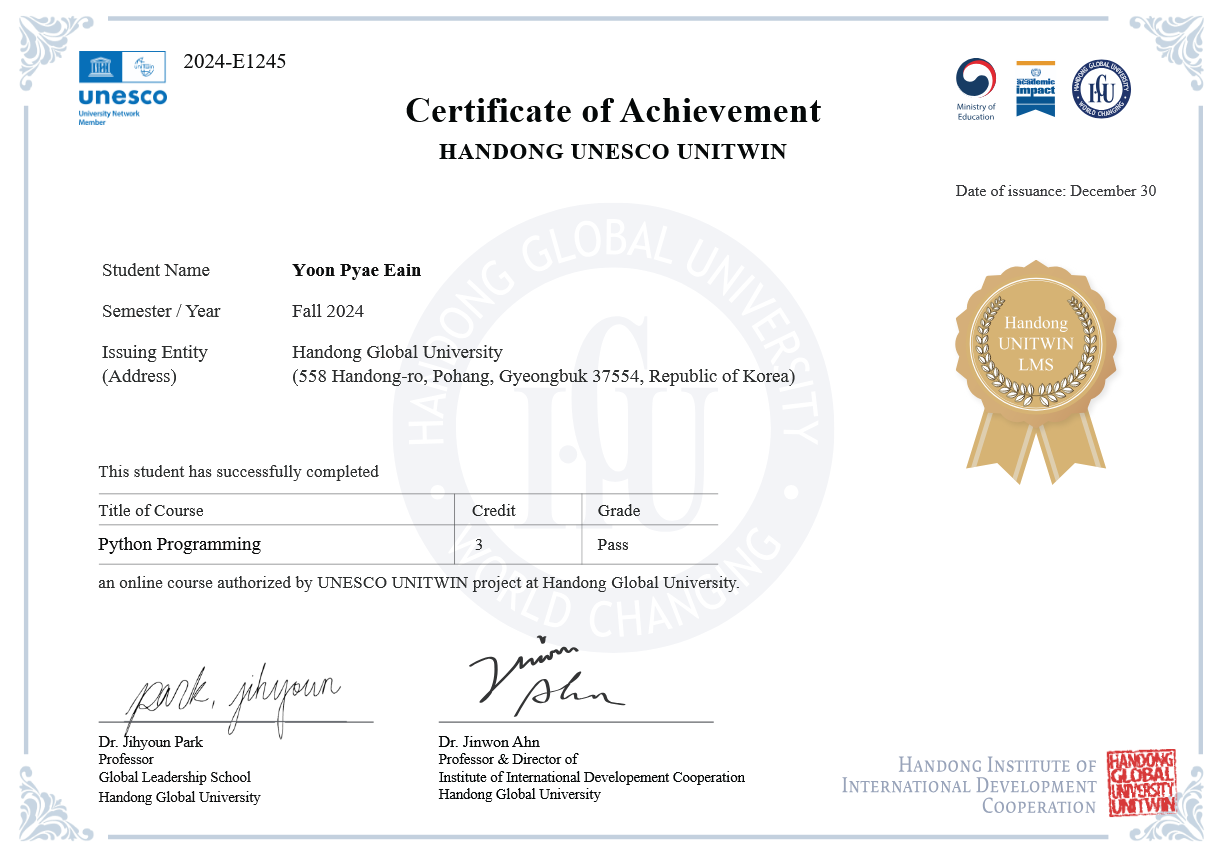The image size is (1221, 857).
Task: Click the Certificate of Achievement title
Action: (x=612, y=111)
